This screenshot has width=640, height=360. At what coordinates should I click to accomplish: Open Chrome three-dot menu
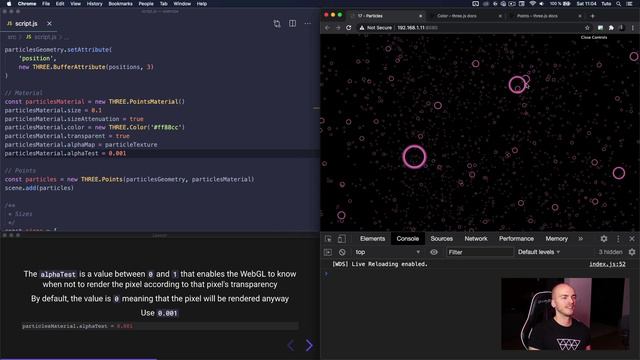click(633, 28)
